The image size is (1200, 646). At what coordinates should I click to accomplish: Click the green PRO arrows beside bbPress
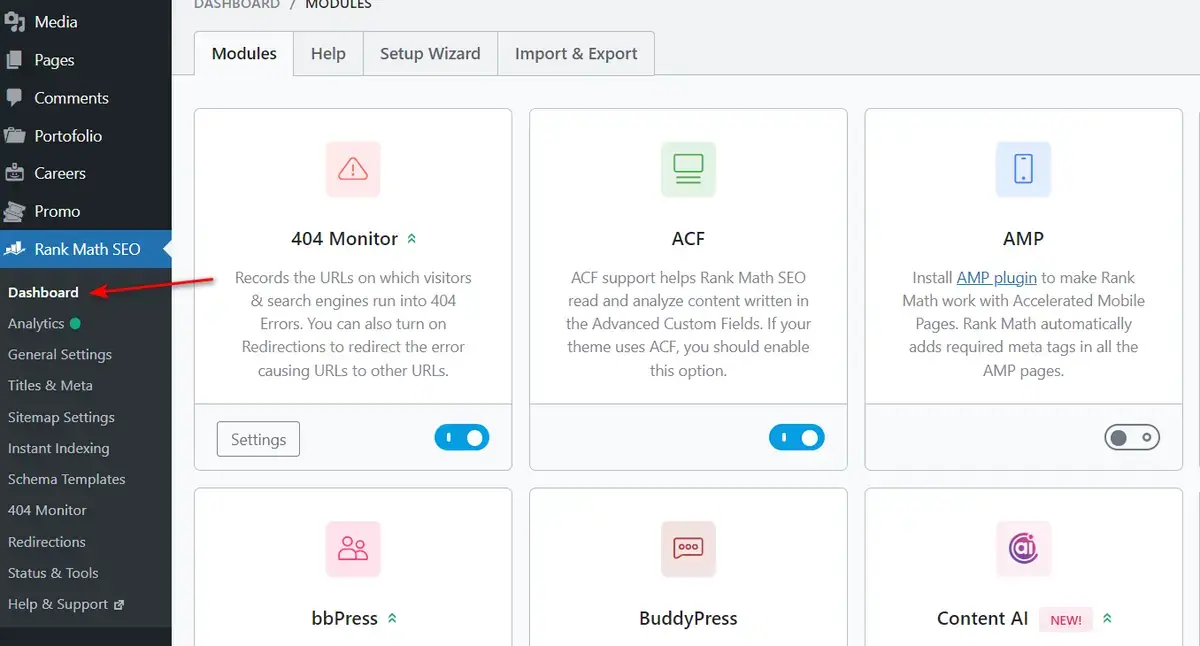[392, 619]
